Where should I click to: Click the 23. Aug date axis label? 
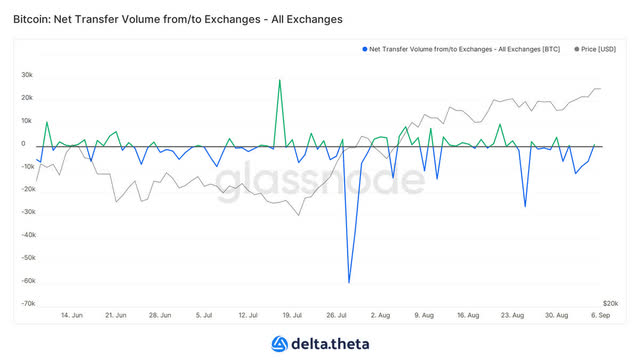click(513, 315)
